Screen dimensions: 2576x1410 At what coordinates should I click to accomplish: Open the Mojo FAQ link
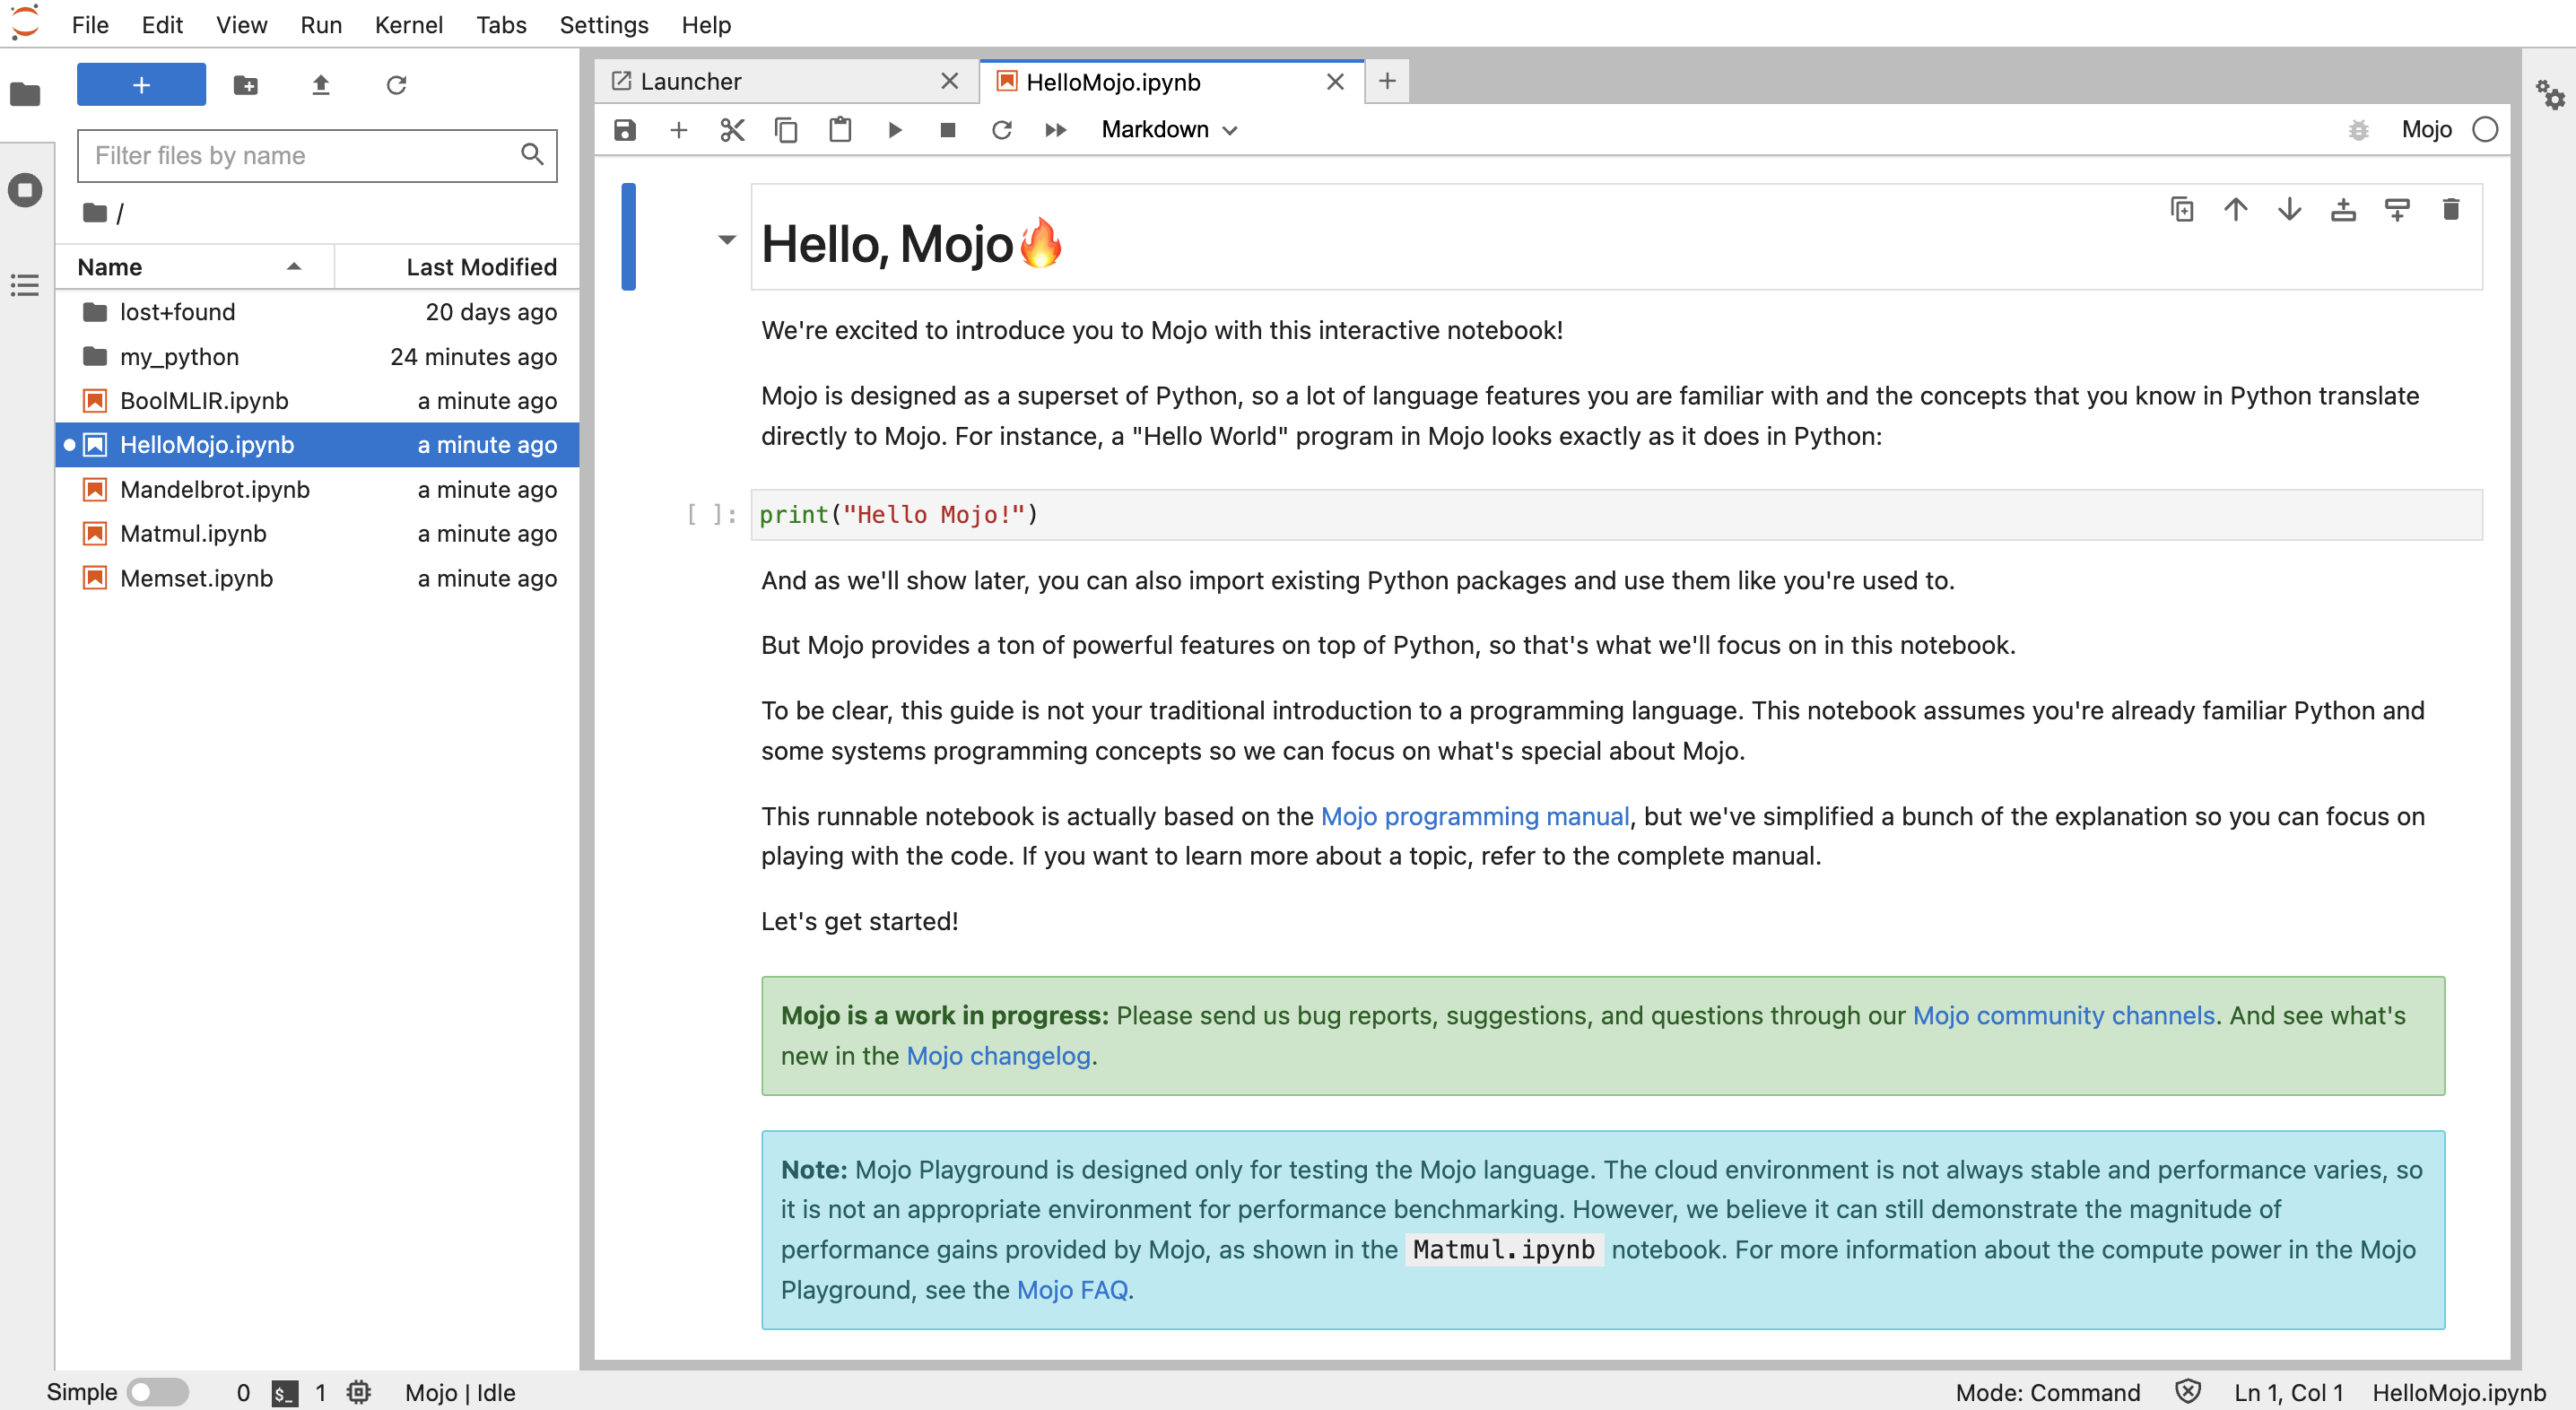(x=1072, y=1290)
